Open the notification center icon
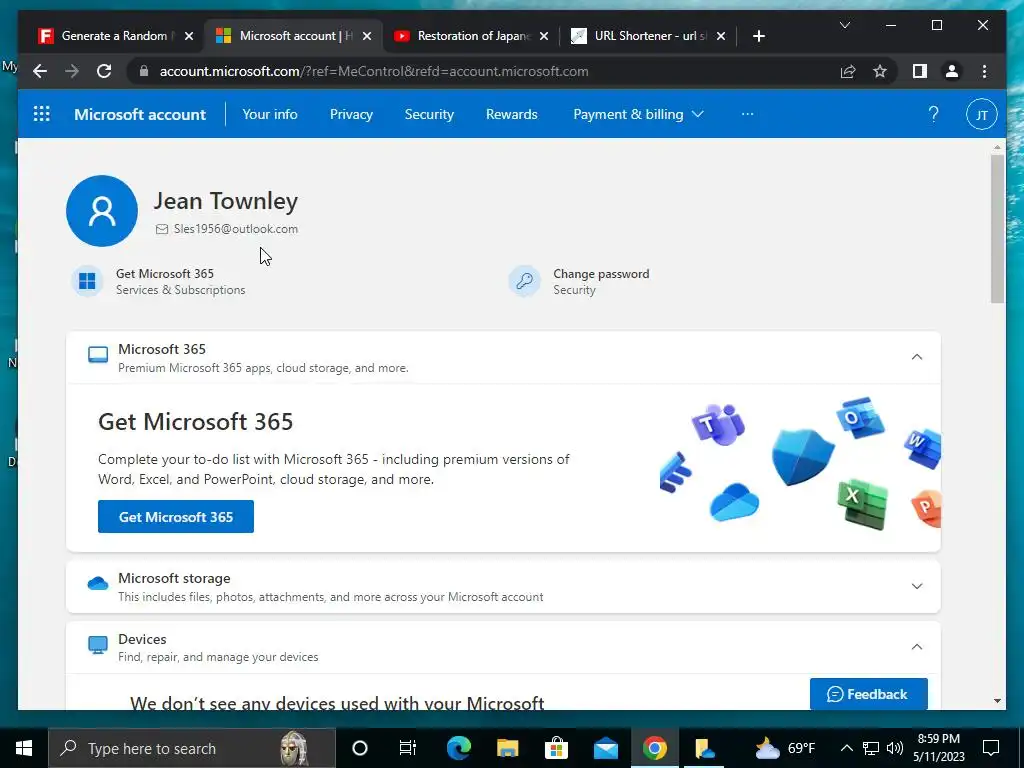Viewport: 1024px width, 768px height. point(991,748)
